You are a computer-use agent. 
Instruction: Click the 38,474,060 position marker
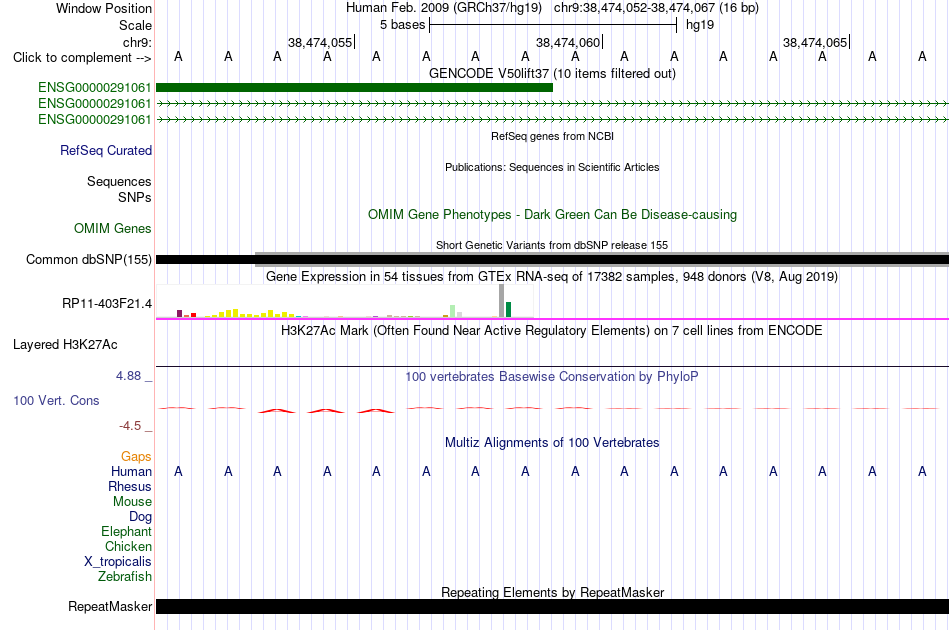[568, 42]
